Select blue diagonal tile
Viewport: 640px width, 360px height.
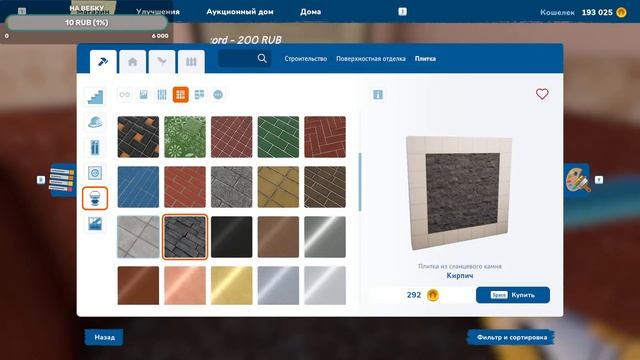coord(138,187)
